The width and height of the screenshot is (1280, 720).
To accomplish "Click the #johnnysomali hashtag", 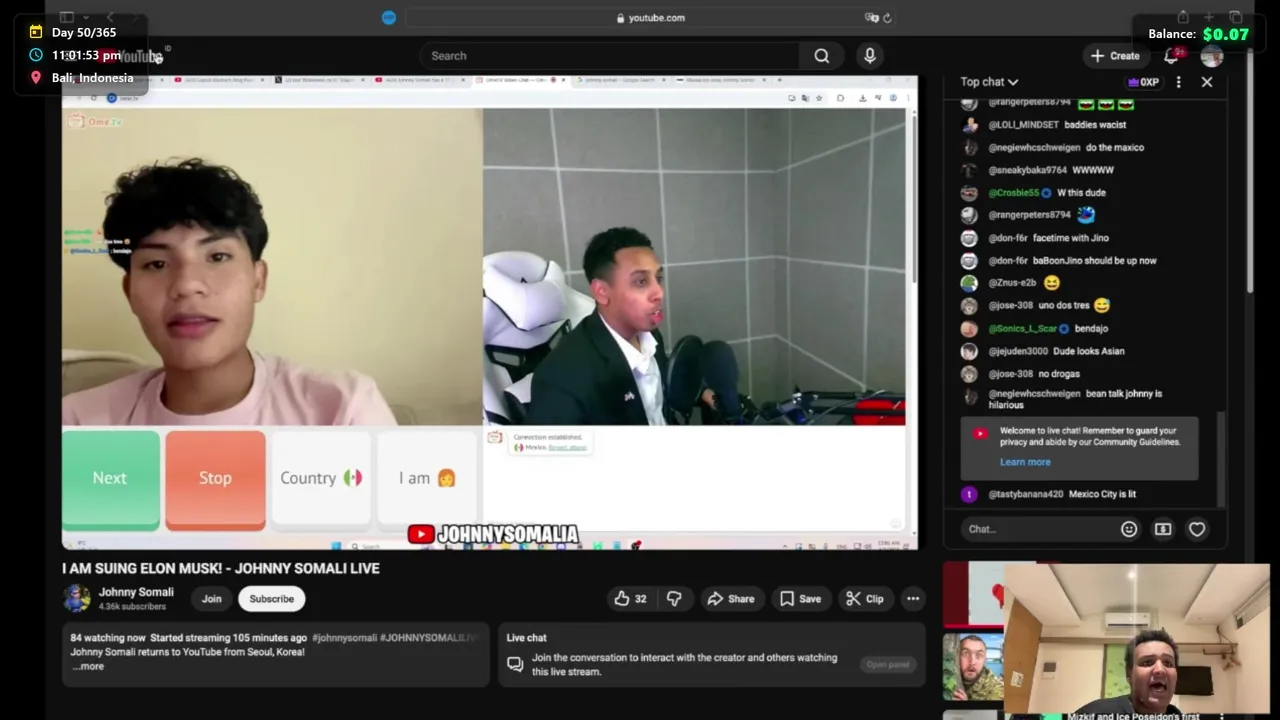I will (344, 638).
